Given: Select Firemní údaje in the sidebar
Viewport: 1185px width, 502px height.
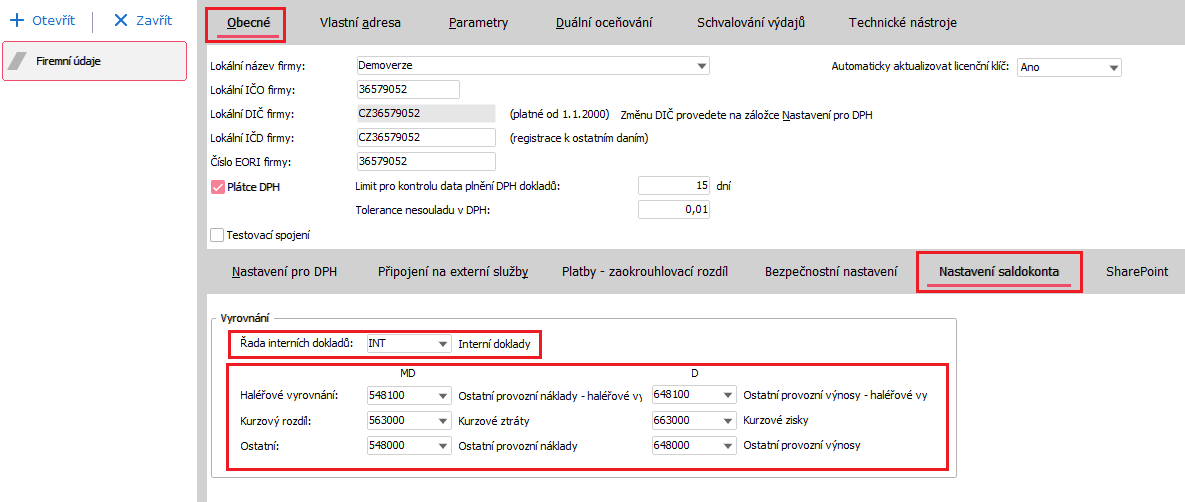Looking at the screenshot, I should (x=94, y=61).
